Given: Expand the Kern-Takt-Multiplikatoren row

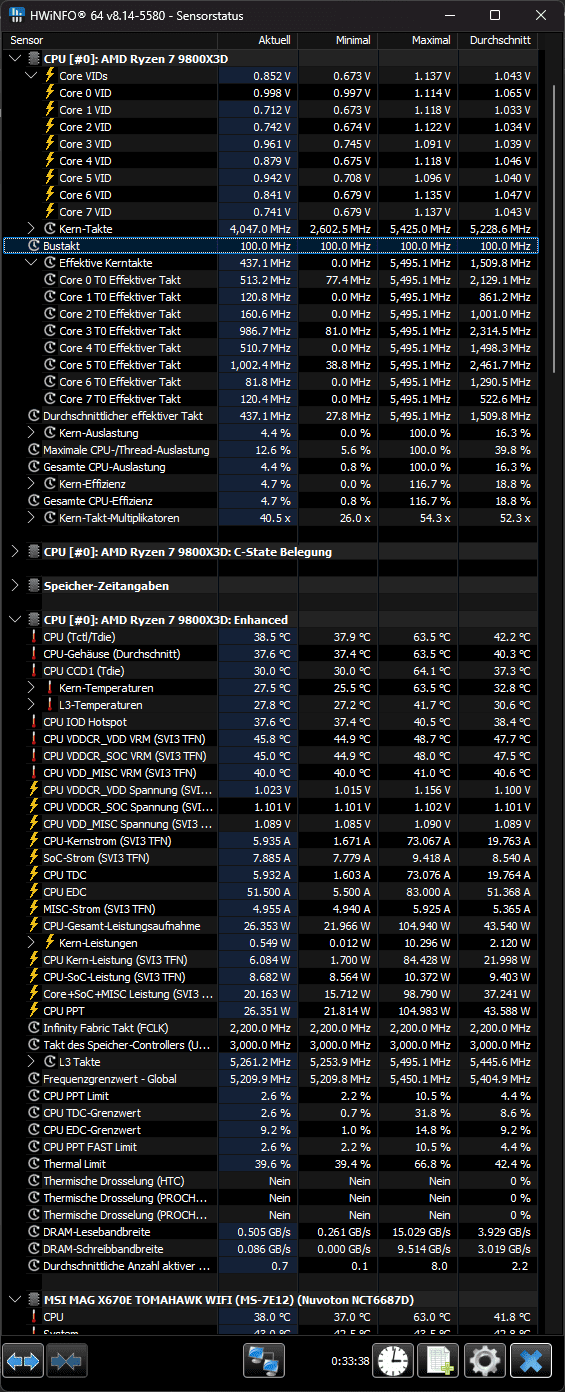Looking at the screenshot, I should point(30,518).
